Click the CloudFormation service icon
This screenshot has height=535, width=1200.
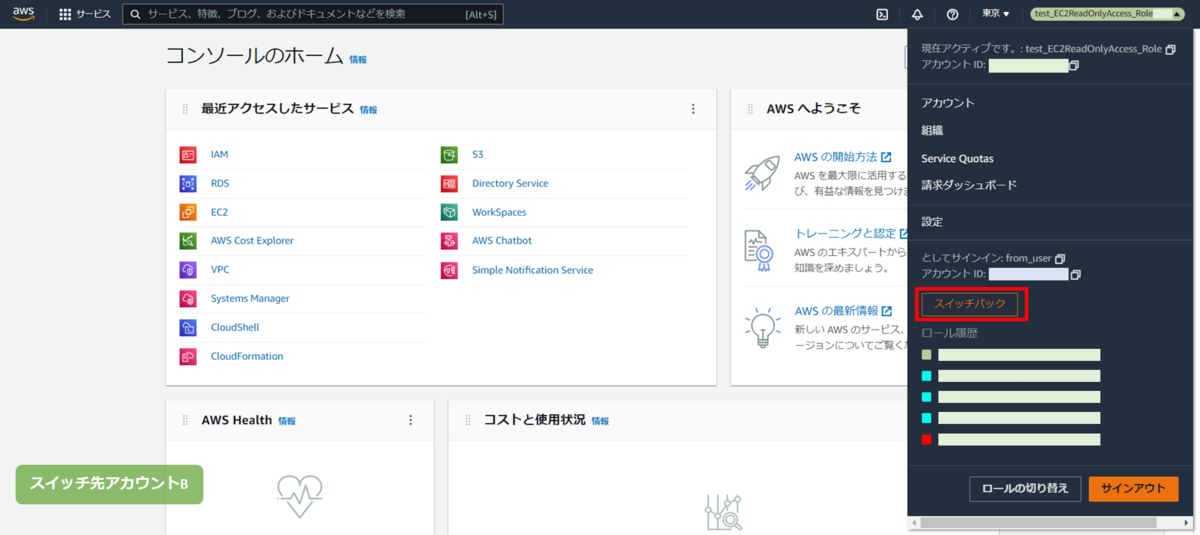click(x=188, y=357)
